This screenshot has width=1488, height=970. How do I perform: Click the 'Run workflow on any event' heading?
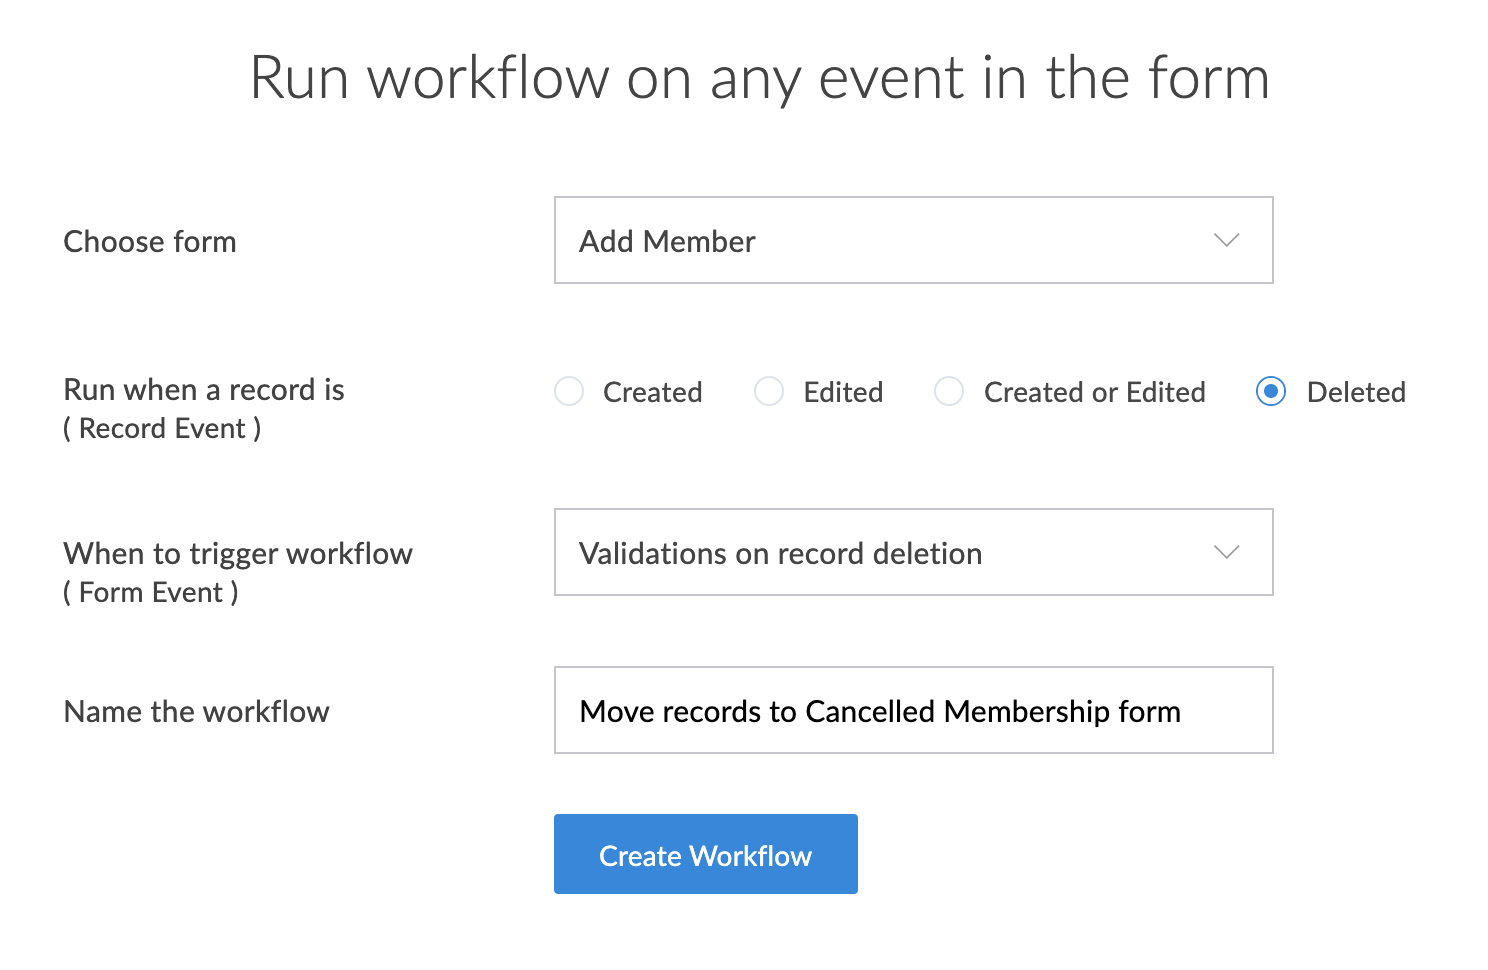(x=759, y=78)
